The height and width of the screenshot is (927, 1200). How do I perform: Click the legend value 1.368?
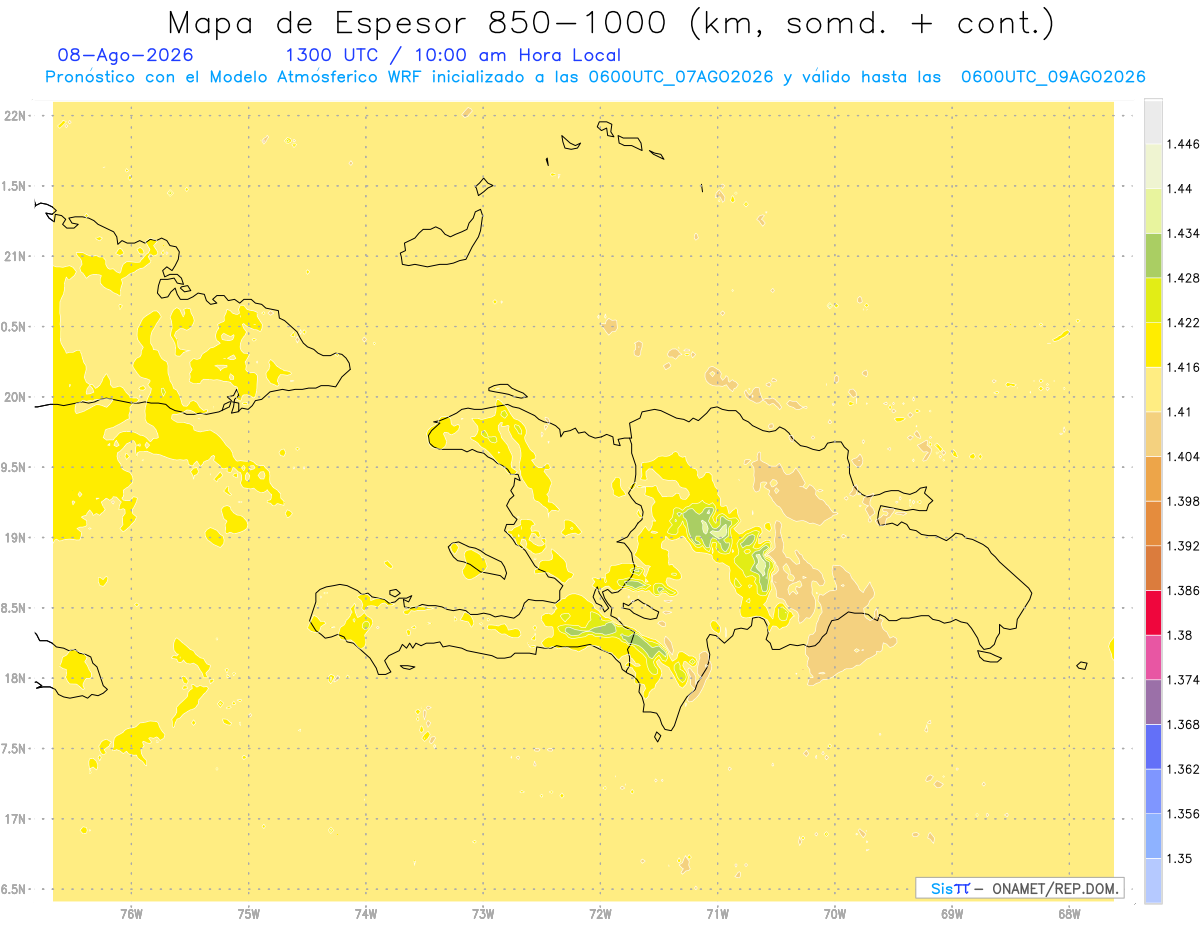(1183, 724)
